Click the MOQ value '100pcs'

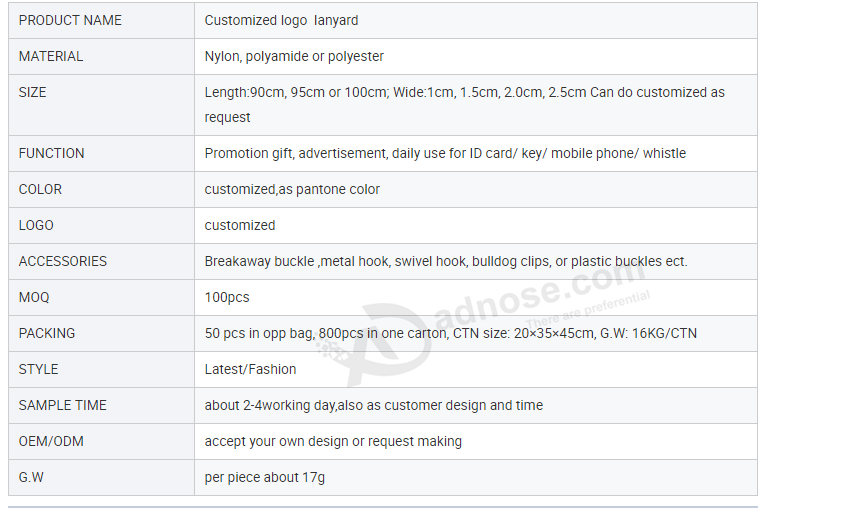click(x=227, y=297)
